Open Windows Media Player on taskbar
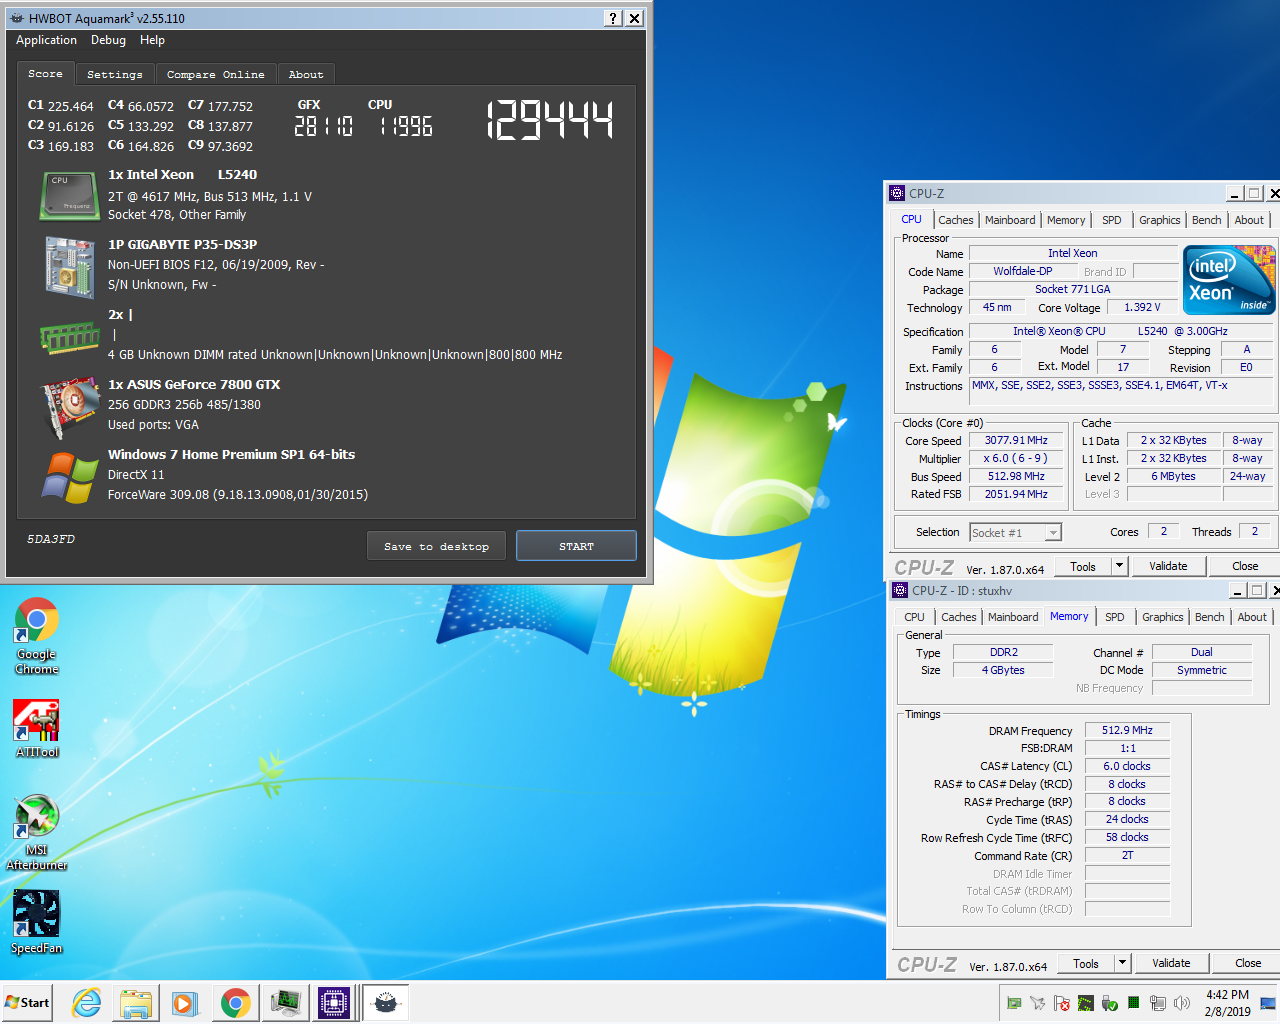This screenshot has width=1280, height=1024. pos(184,1003)
